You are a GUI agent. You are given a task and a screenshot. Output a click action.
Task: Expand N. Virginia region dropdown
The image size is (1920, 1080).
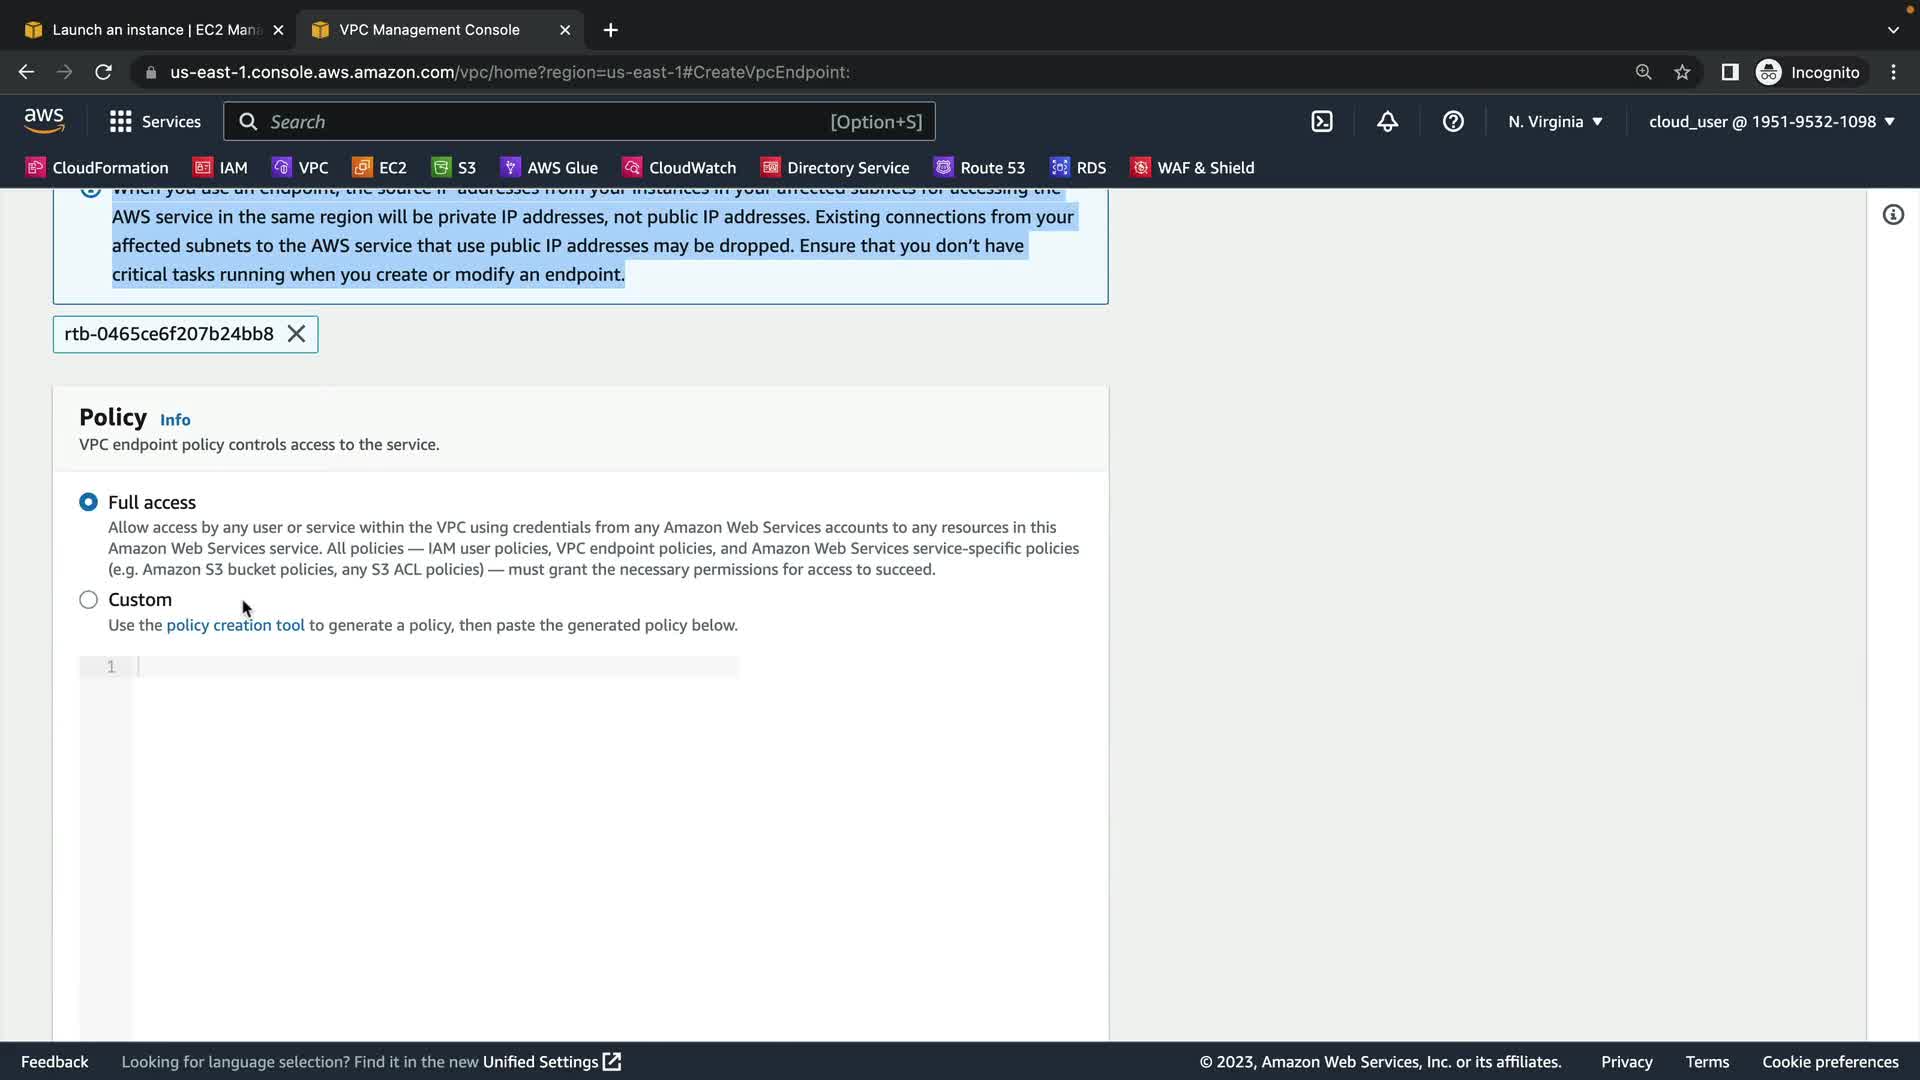(1556, 122)
